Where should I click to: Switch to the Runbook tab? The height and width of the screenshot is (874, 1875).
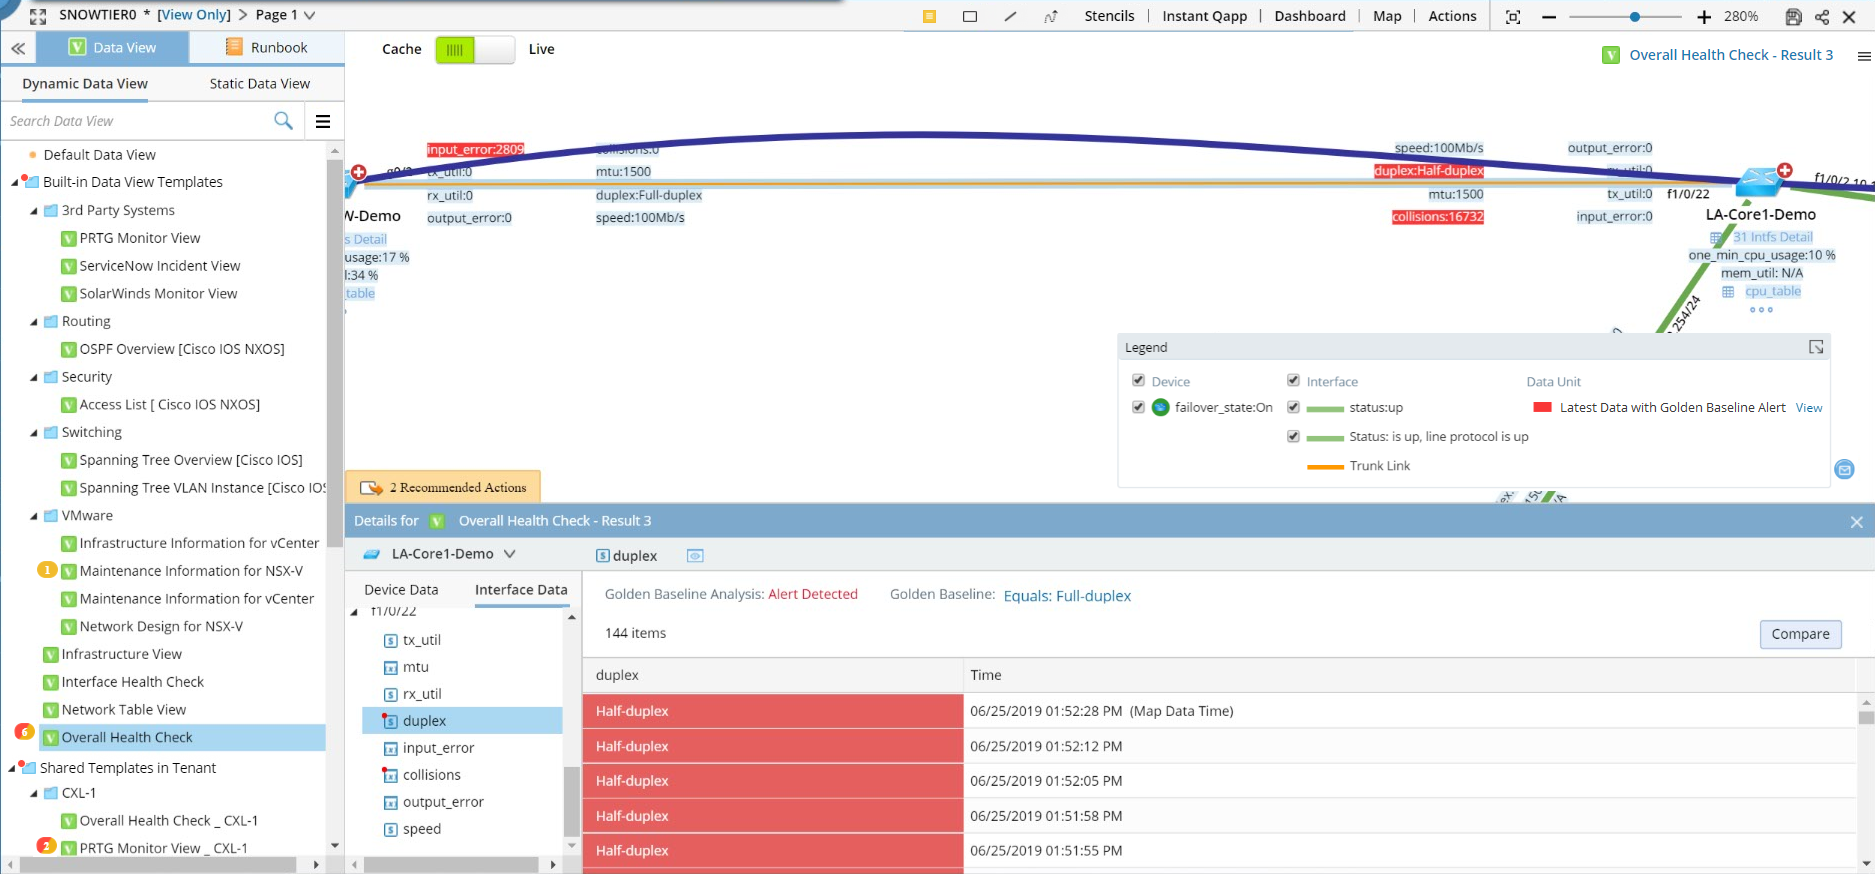click(x=266, y=48)
